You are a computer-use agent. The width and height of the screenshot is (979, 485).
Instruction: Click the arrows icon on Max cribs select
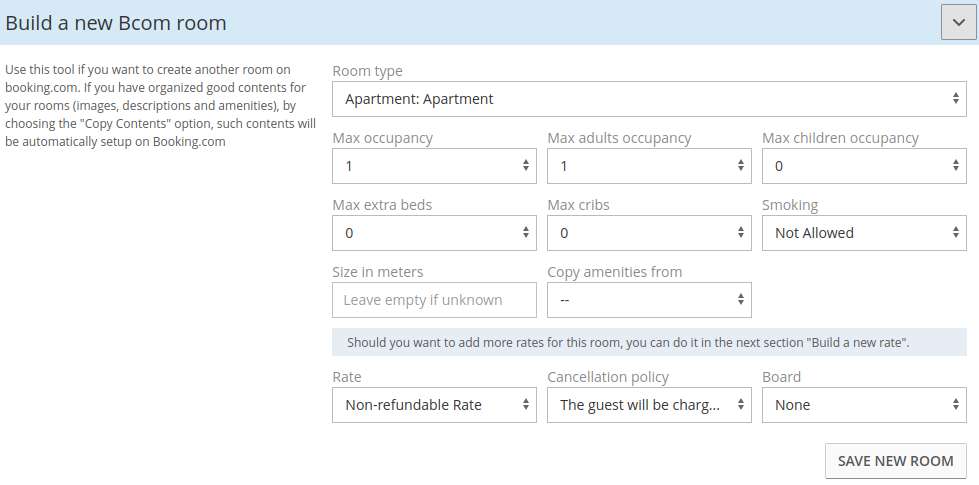pos(740,233)
